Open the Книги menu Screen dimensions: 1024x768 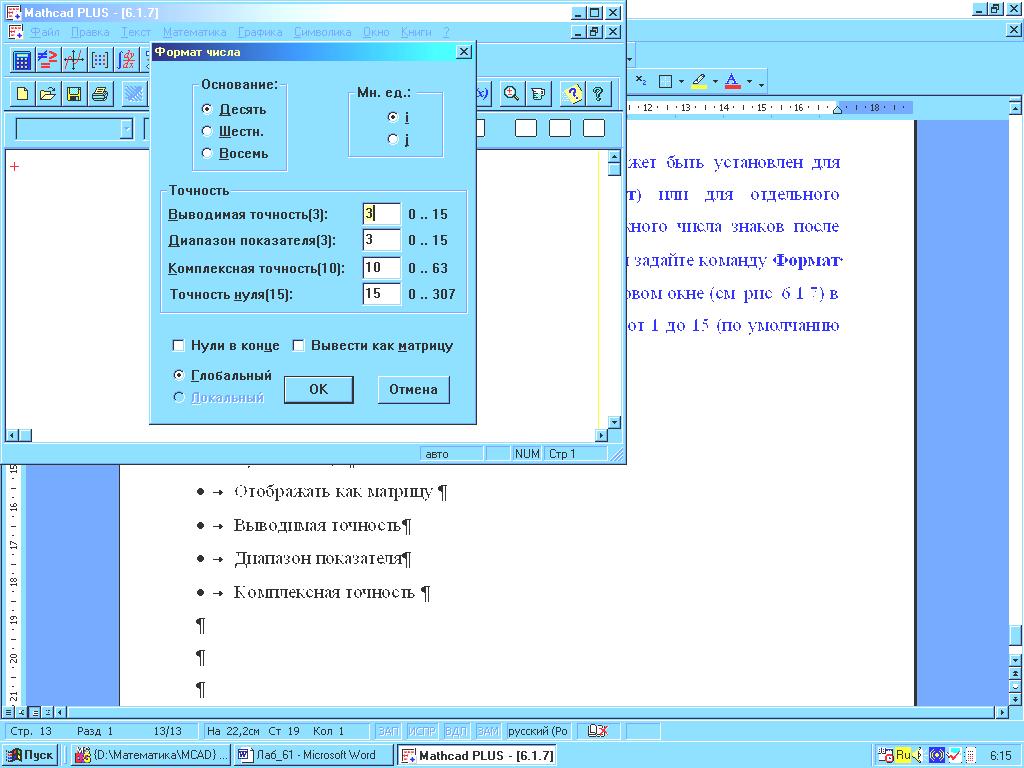click(416, 32)
